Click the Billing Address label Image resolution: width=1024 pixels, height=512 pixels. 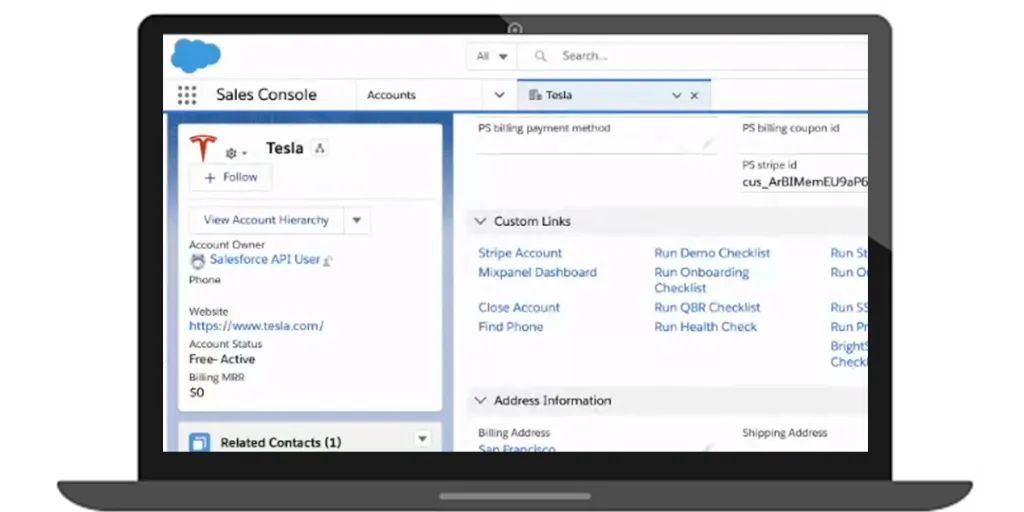[514, 433]
